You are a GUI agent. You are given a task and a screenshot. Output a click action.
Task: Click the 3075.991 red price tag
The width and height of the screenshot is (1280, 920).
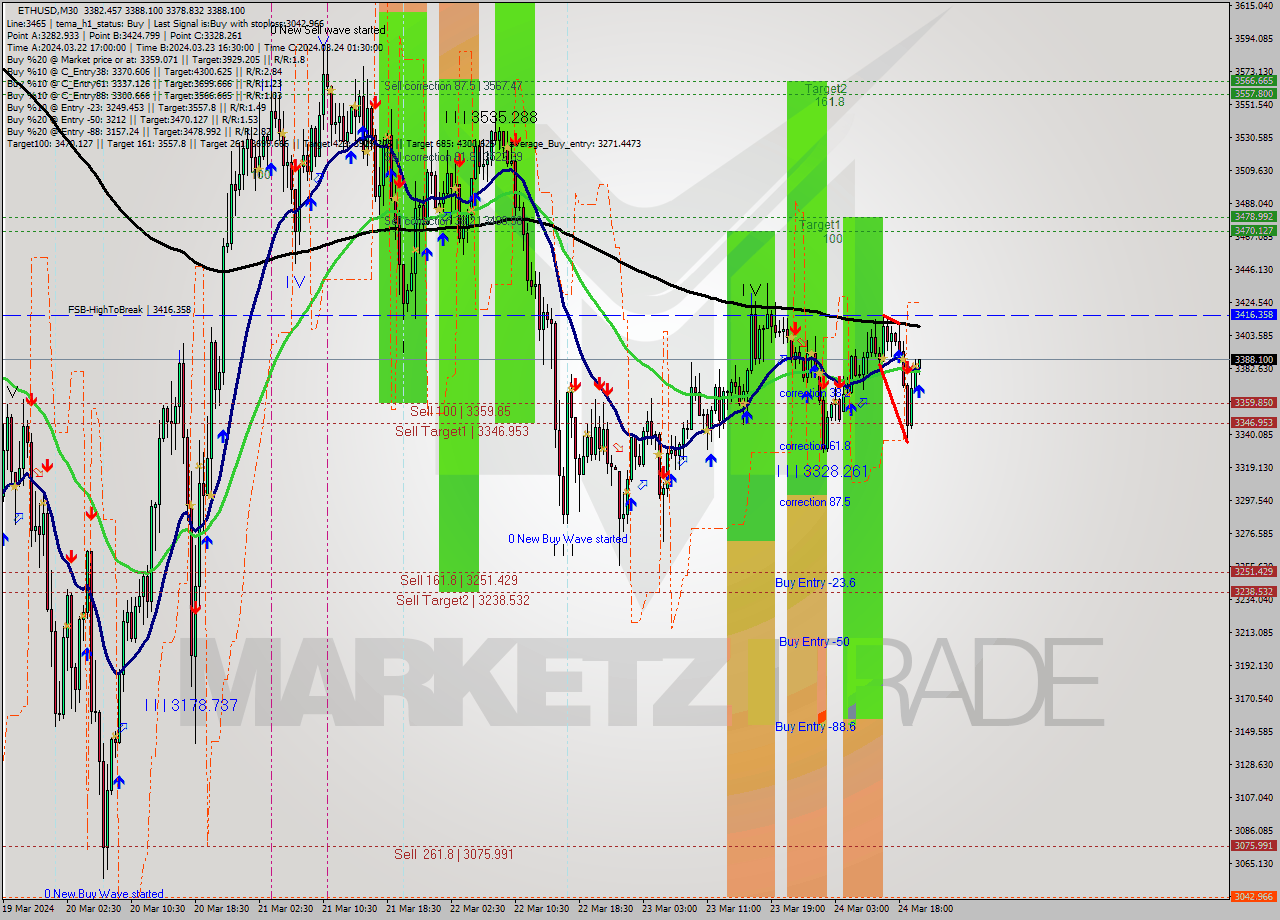pos(1253,846)
